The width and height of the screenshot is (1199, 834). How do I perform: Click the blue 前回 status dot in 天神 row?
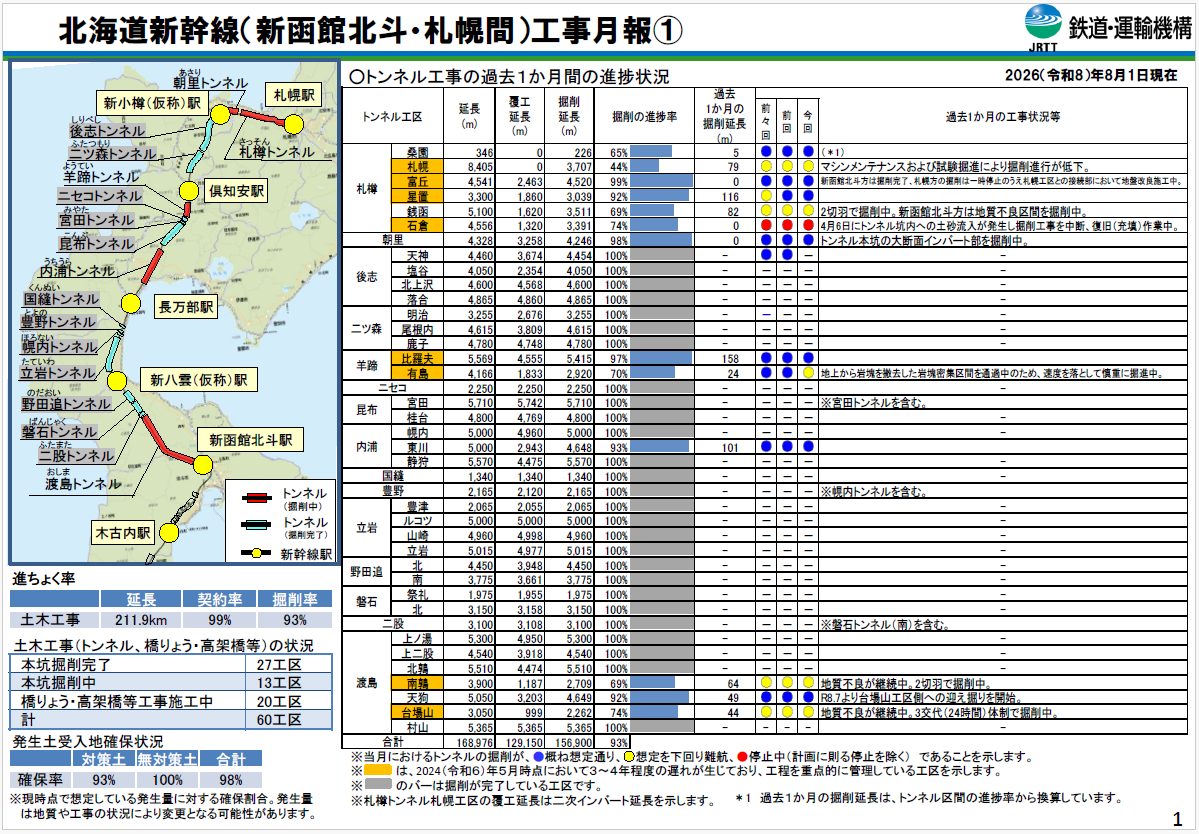point(787,255)
